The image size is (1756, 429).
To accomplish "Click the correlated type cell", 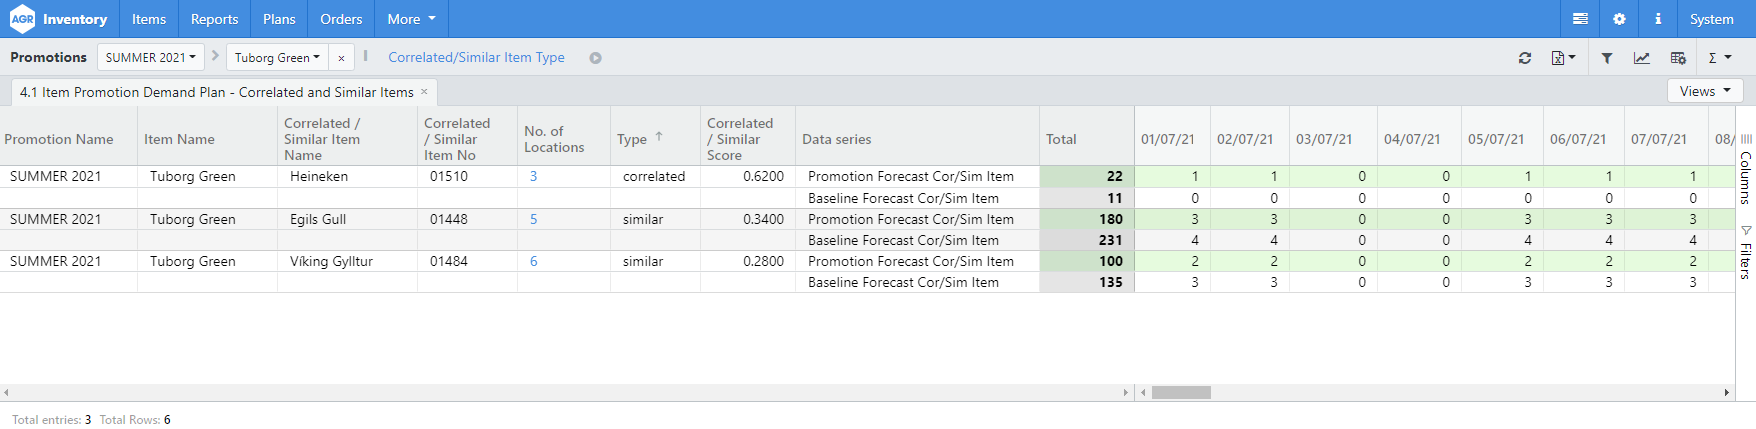I will tap(655, 176).
